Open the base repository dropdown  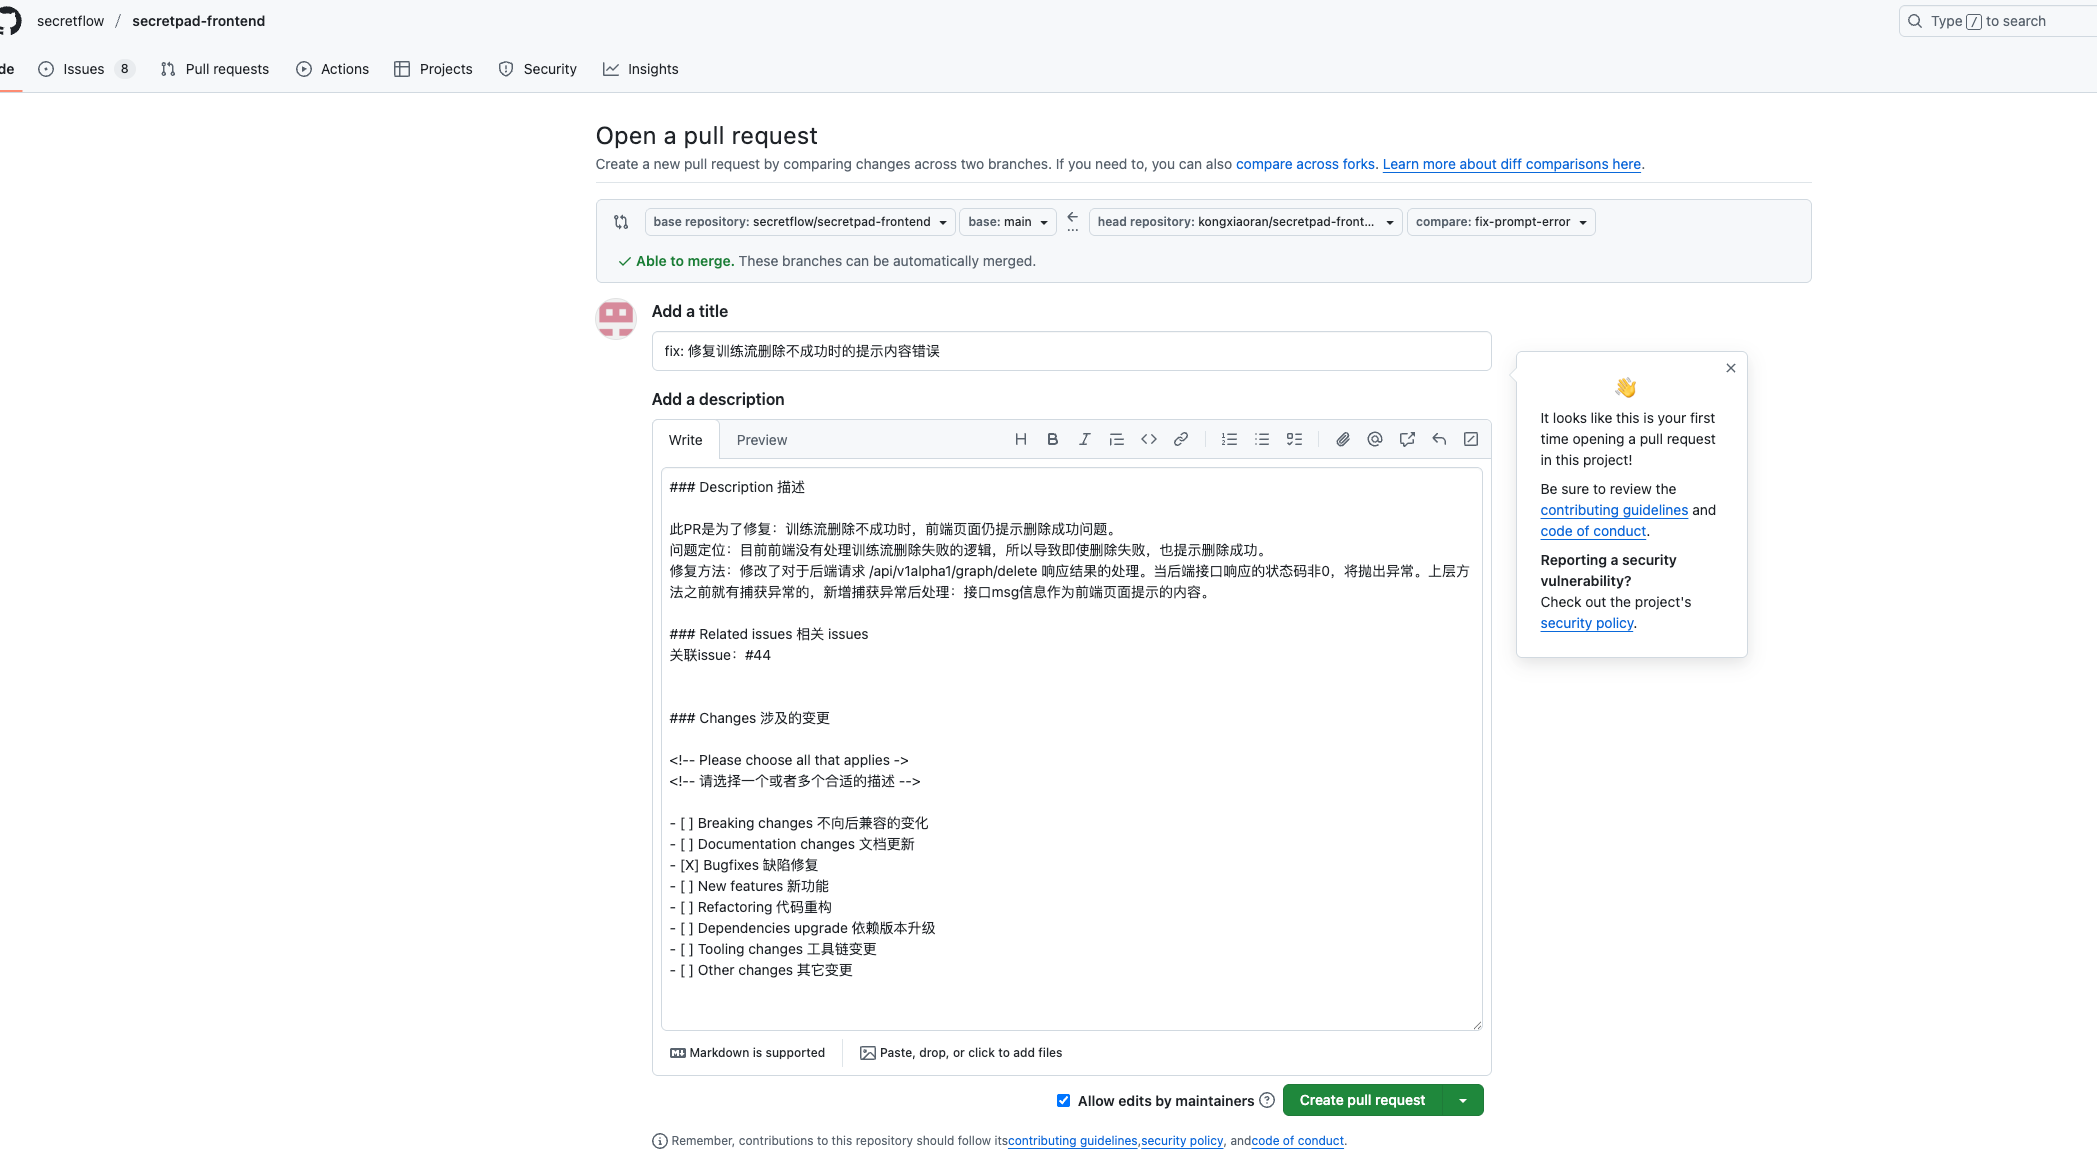pos(799,222)
